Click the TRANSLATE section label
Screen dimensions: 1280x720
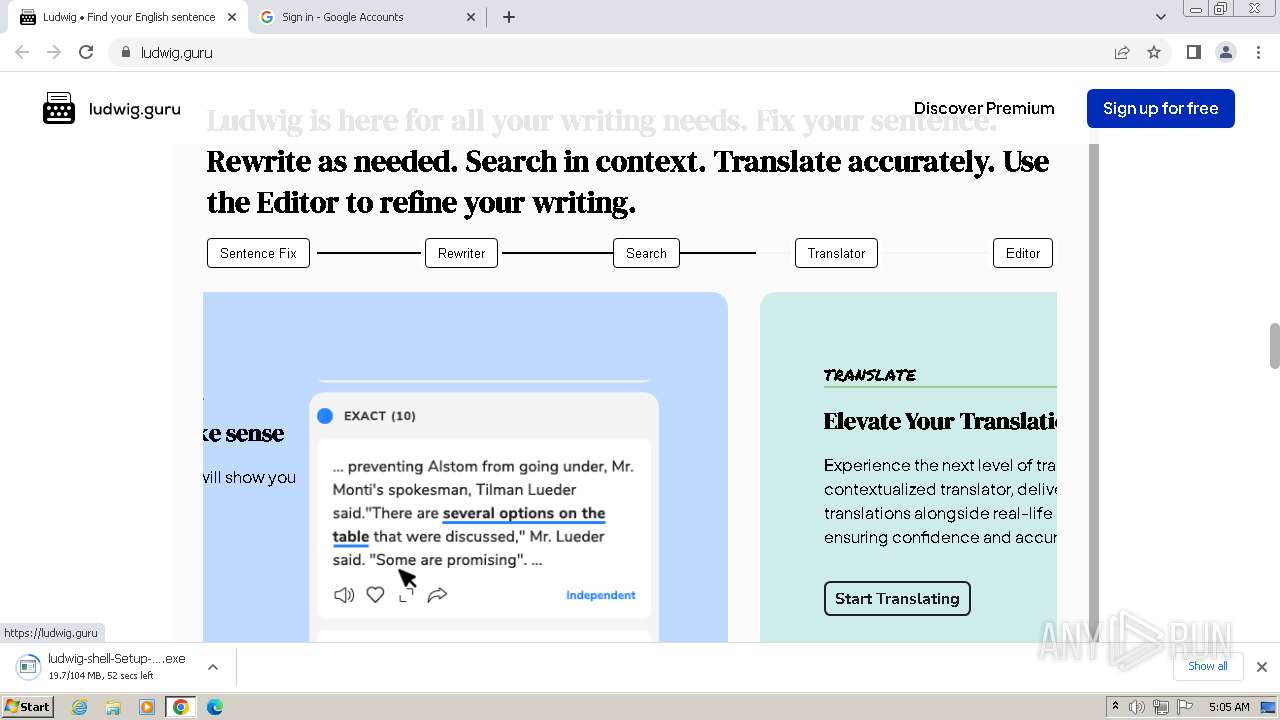(x=870, y=375)
